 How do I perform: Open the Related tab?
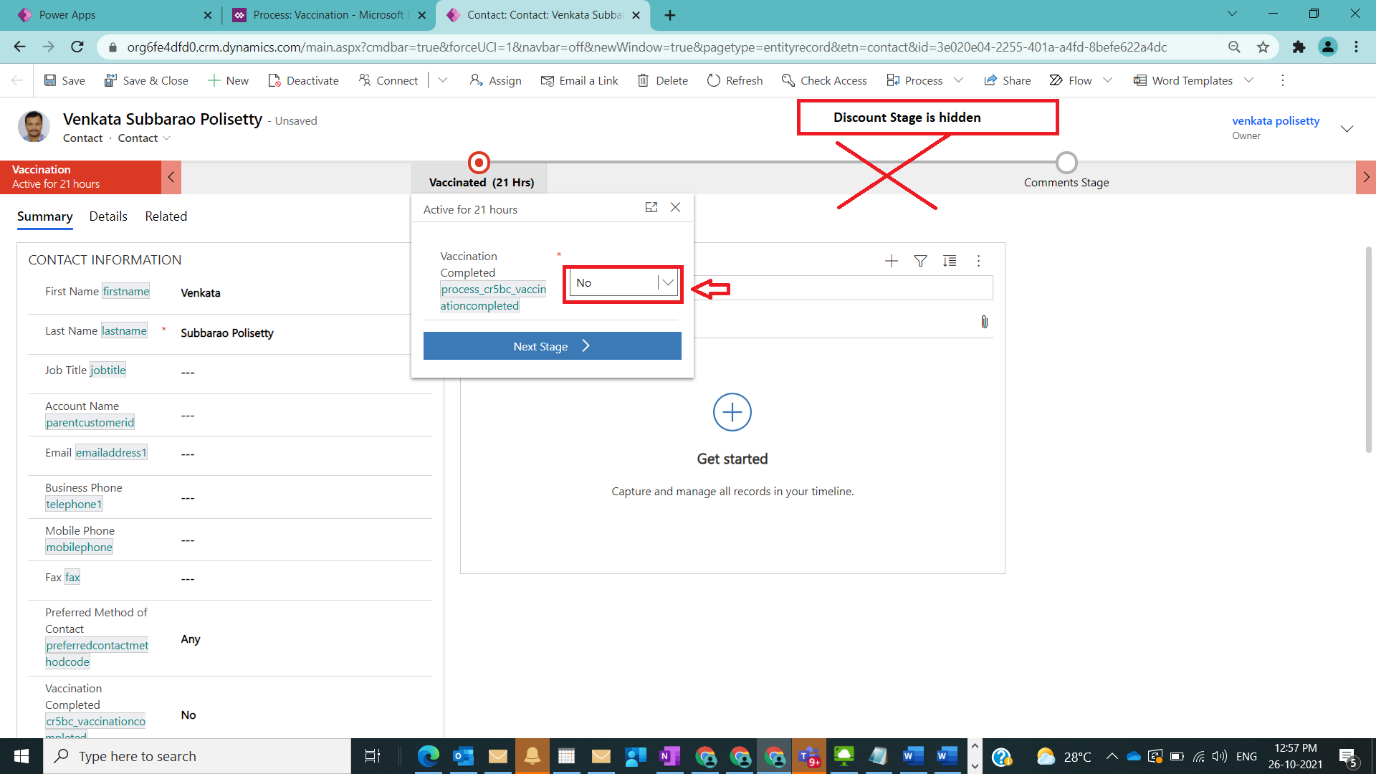click(165, 216)
